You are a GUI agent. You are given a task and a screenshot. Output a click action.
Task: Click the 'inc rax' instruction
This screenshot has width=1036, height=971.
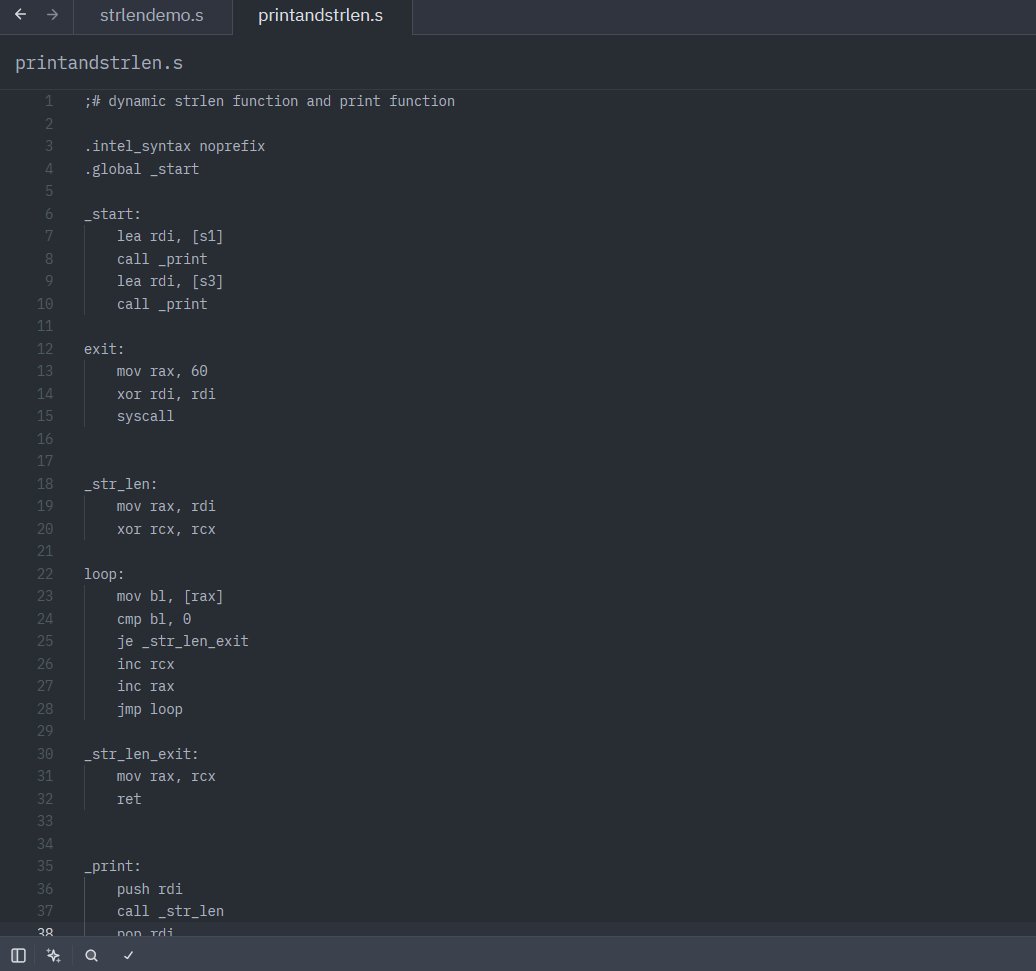click(145, 686)
